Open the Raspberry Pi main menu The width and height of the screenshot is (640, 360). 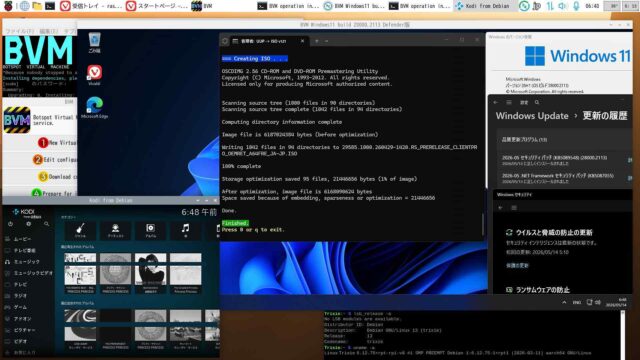pos(8,6)
